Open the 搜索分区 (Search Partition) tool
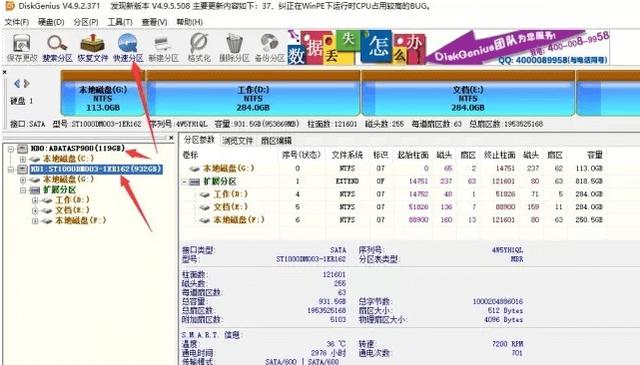 pos(57,48)
